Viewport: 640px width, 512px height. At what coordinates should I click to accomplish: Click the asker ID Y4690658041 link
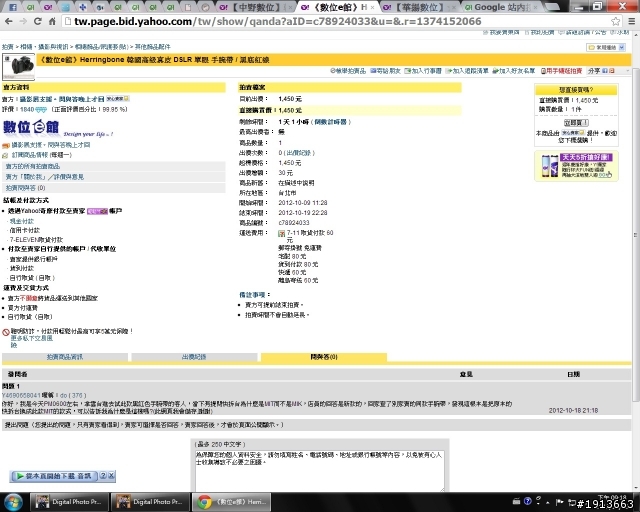(21, 395)
